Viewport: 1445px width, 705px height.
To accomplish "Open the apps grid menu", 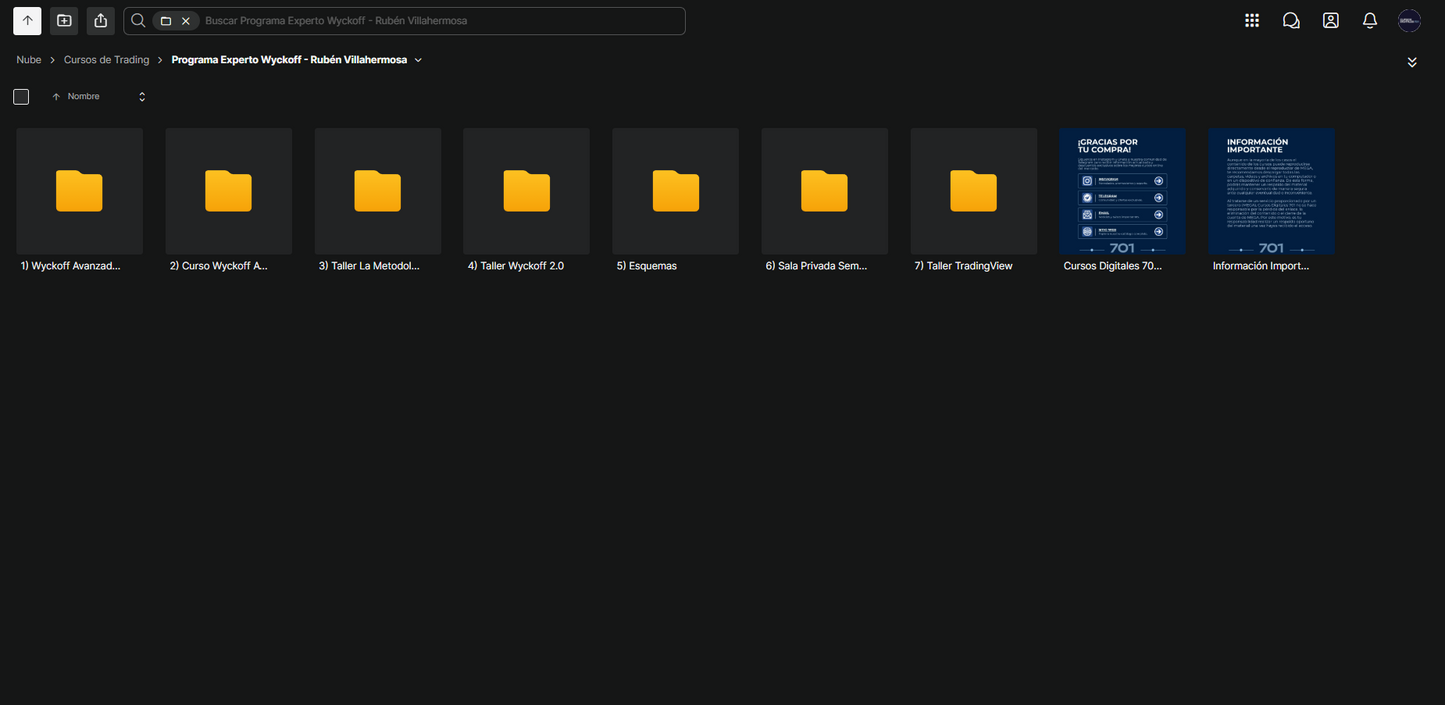I will (1252, 21).
